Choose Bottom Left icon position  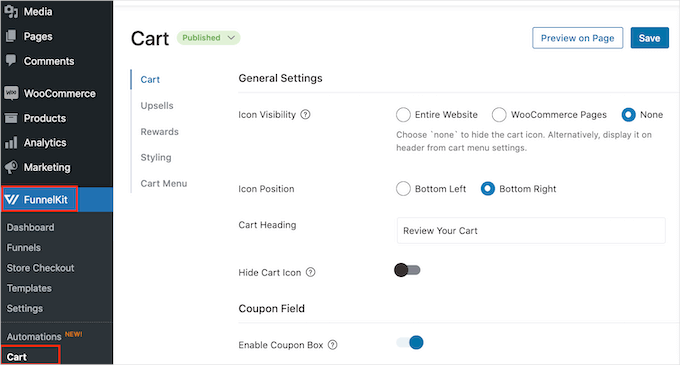tap(403, 189)
